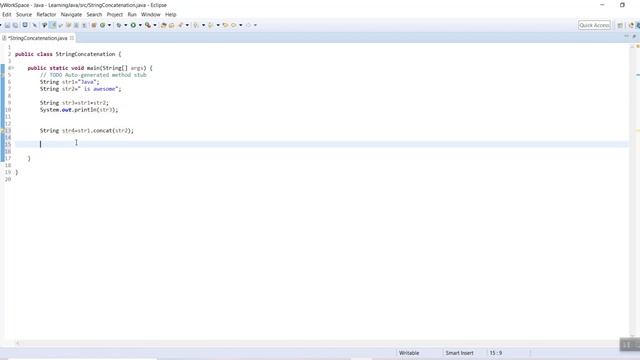The width and height of the screenshot is (640, 360).
Task: Open the External Tools dropdown arrow
Action: [x=155, y=25]
